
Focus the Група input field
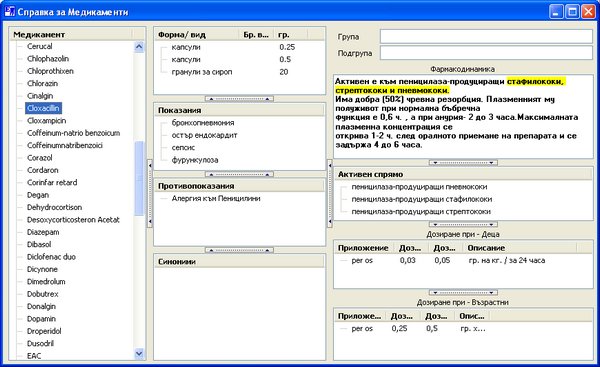[486, 37]
